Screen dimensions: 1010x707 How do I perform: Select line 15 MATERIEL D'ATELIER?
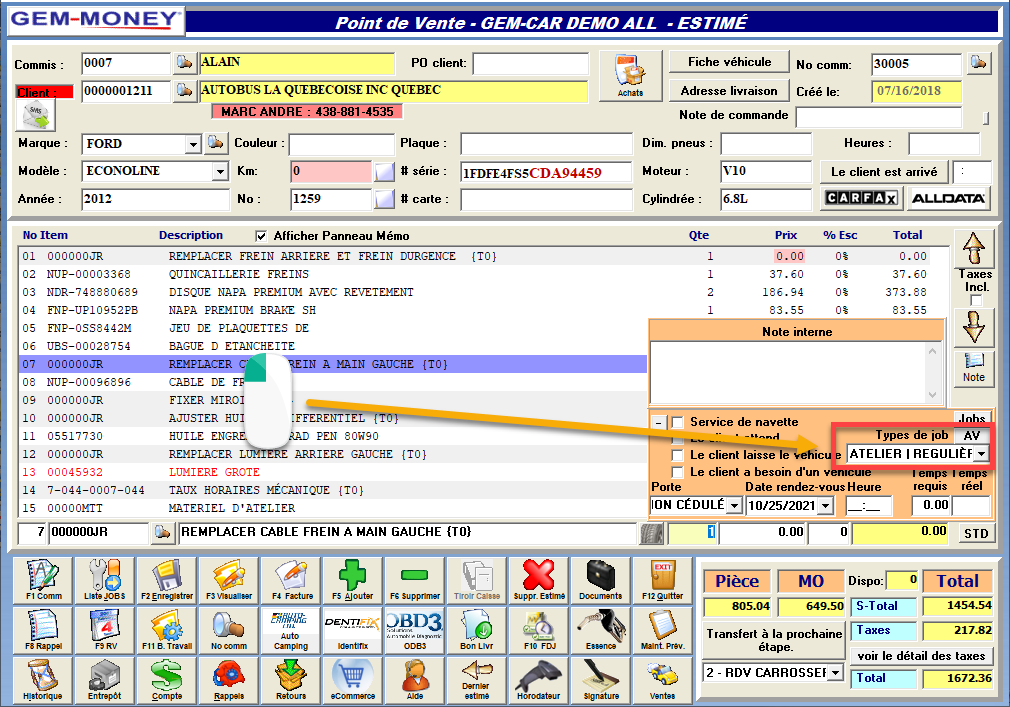pos(332,509)
